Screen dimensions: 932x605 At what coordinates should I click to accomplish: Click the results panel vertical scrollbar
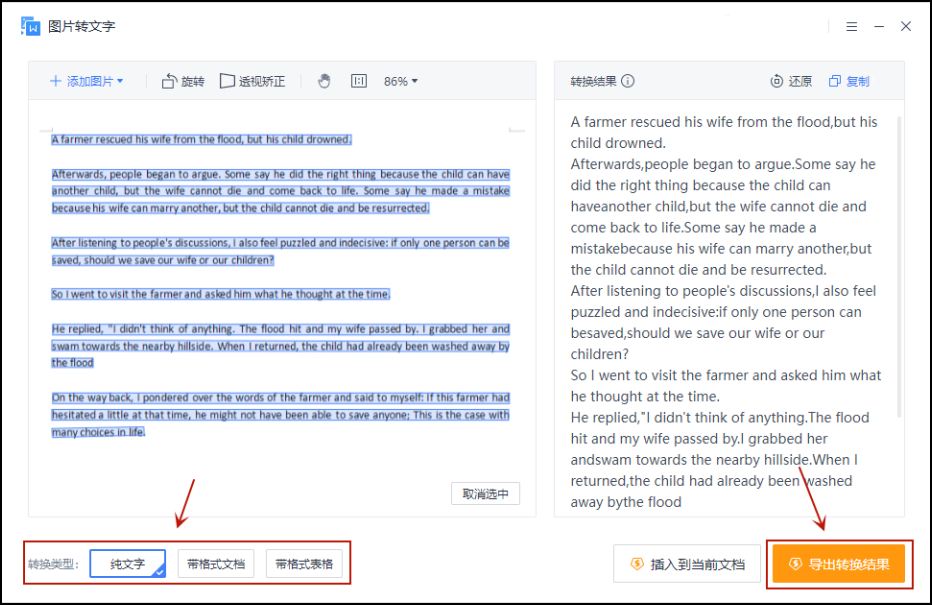coord(897,250)
